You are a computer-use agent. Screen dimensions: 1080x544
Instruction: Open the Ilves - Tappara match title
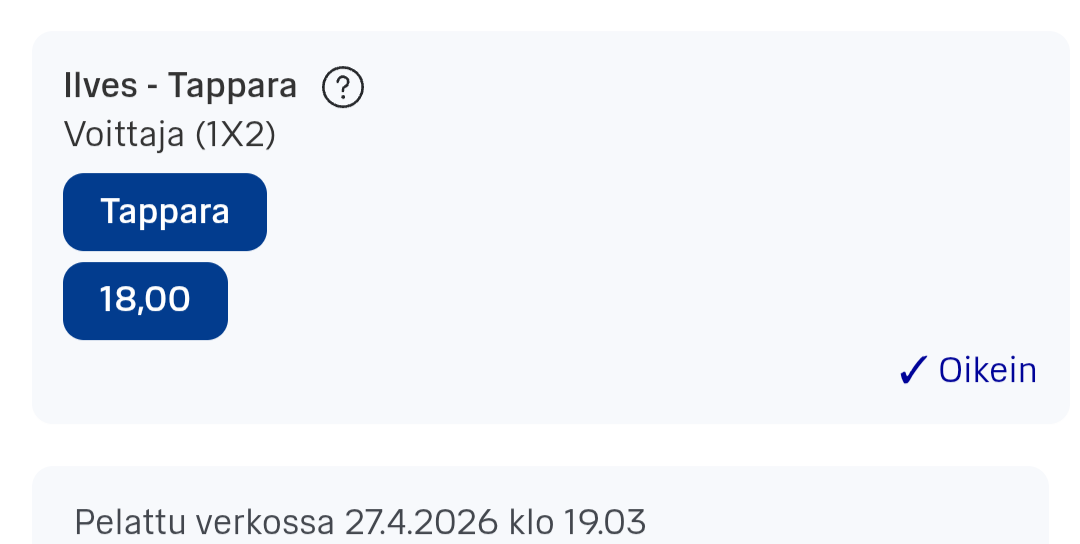(180, 87)
